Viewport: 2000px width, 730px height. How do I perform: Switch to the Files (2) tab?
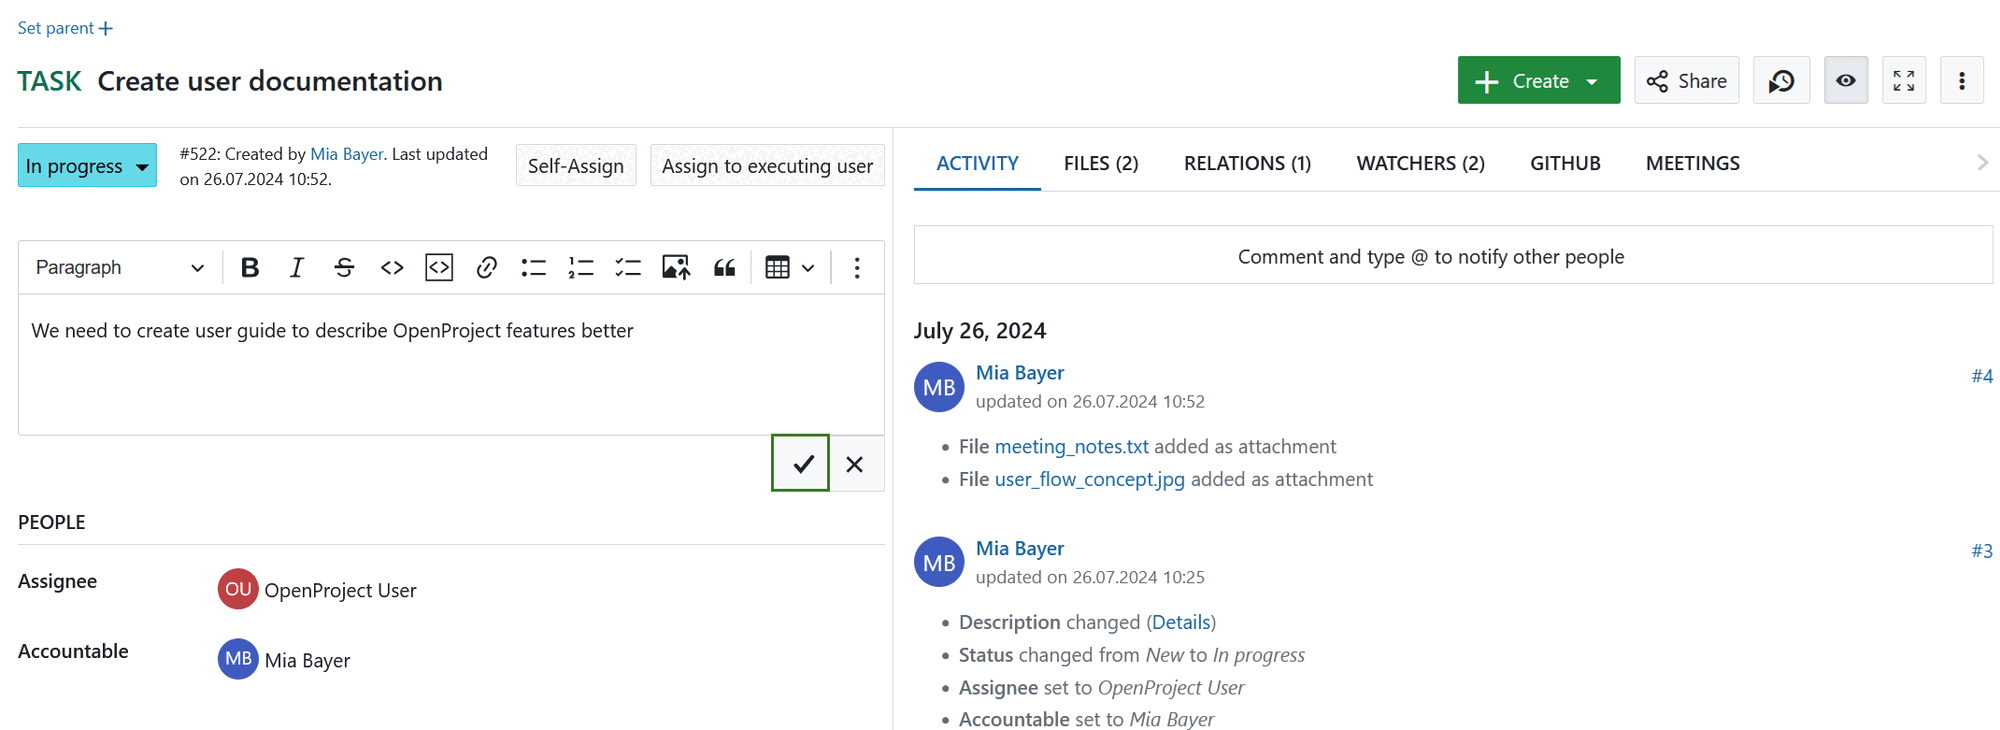pos(1101,163)
